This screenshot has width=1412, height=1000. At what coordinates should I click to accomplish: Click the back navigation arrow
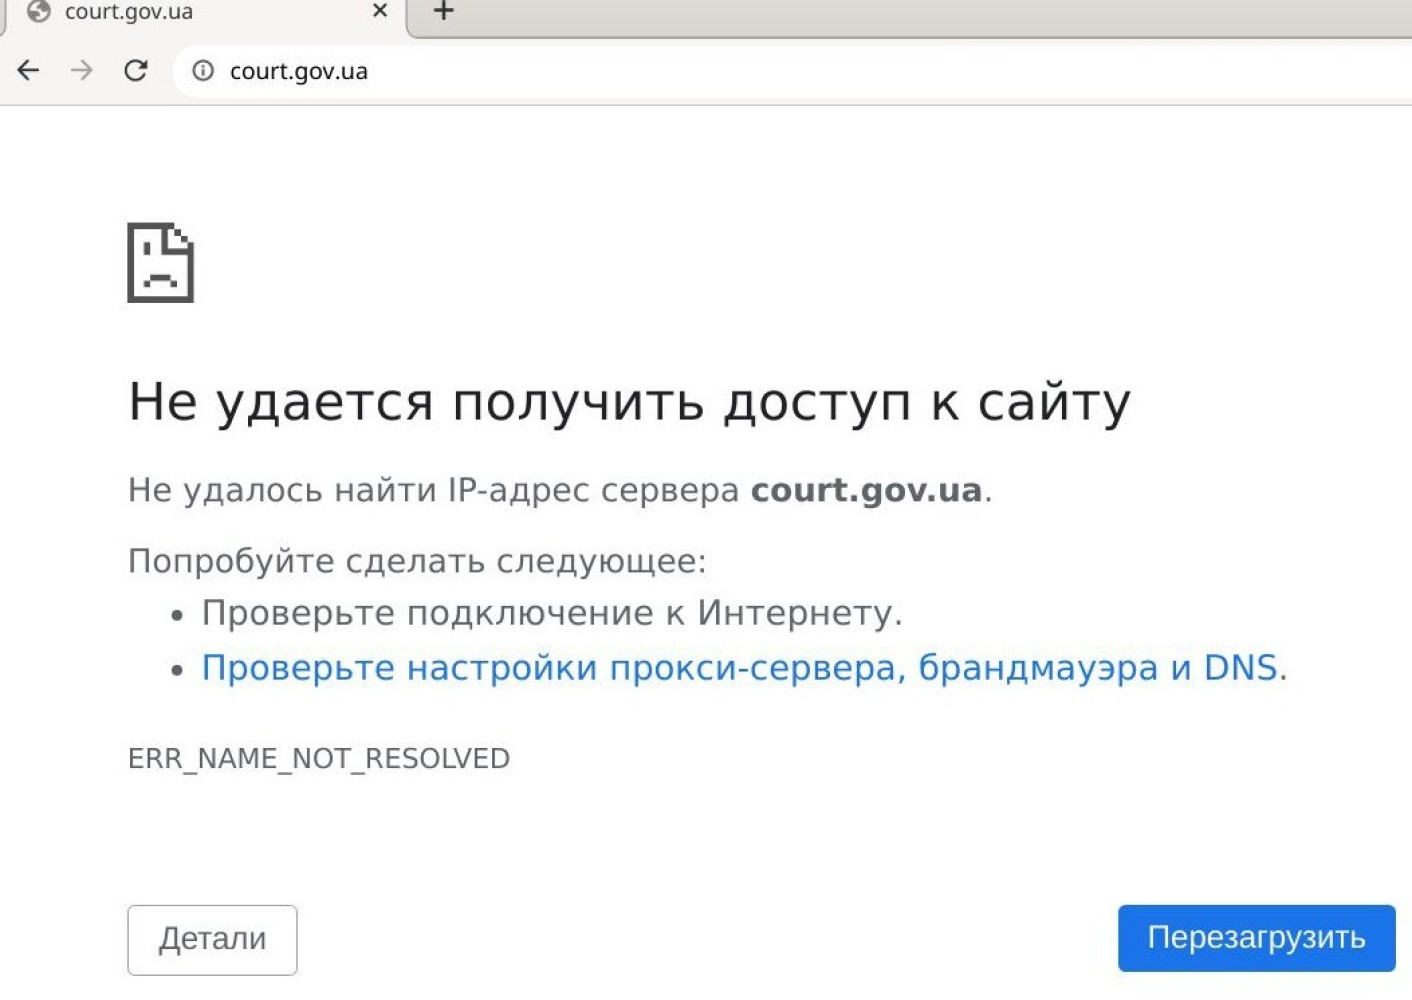click(28, 71)
